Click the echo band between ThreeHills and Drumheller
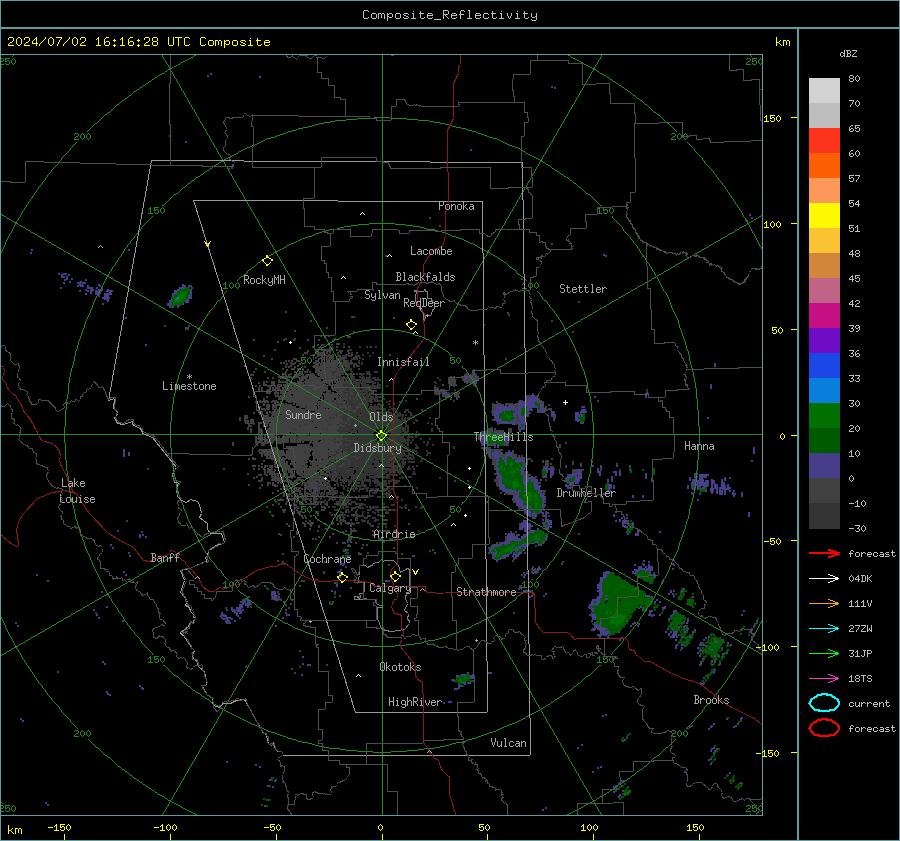The image size is (900, 841). 519,481
